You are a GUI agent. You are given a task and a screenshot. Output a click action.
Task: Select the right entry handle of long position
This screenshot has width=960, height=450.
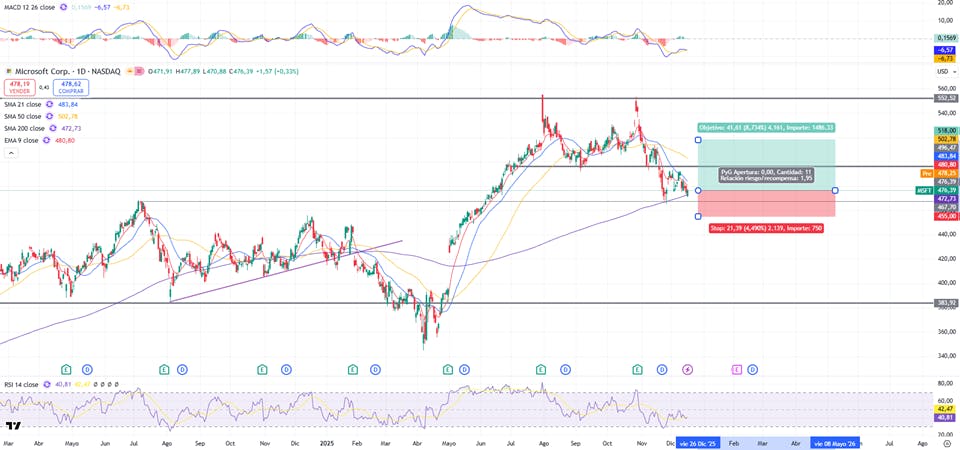pos(835,190)
